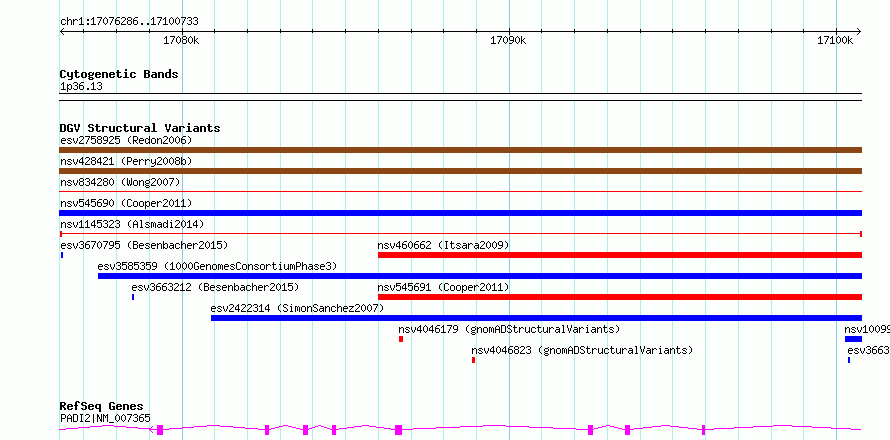Select the blue nsv545690 variant bar
The image size is (890, 440).
pyautogui.click(x=461, y=213)
